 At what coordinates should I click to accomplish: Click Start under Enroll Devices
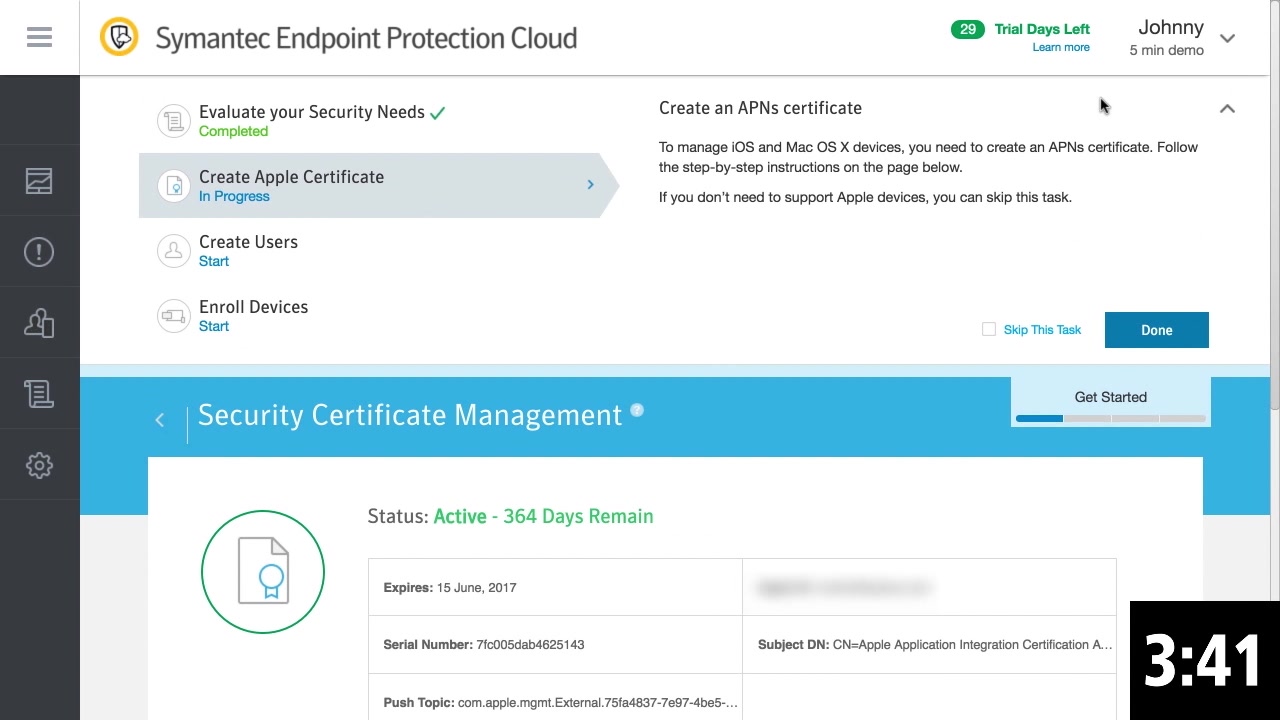click(214, 326)
